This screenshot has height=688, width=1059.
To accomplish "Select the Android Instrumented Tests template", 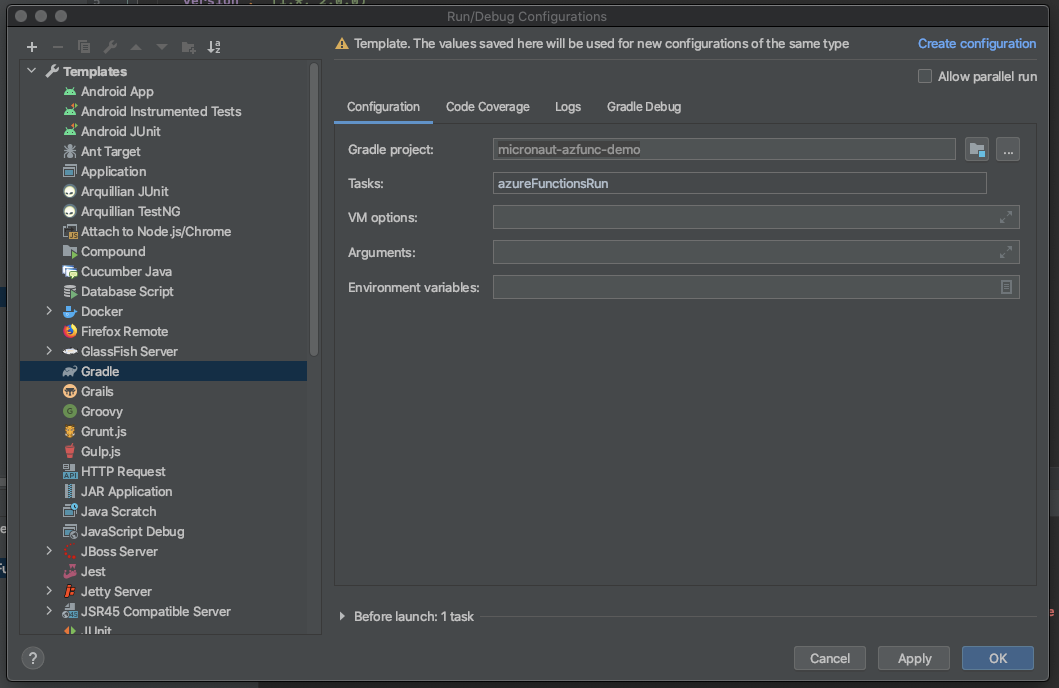I will click(161, 111).
